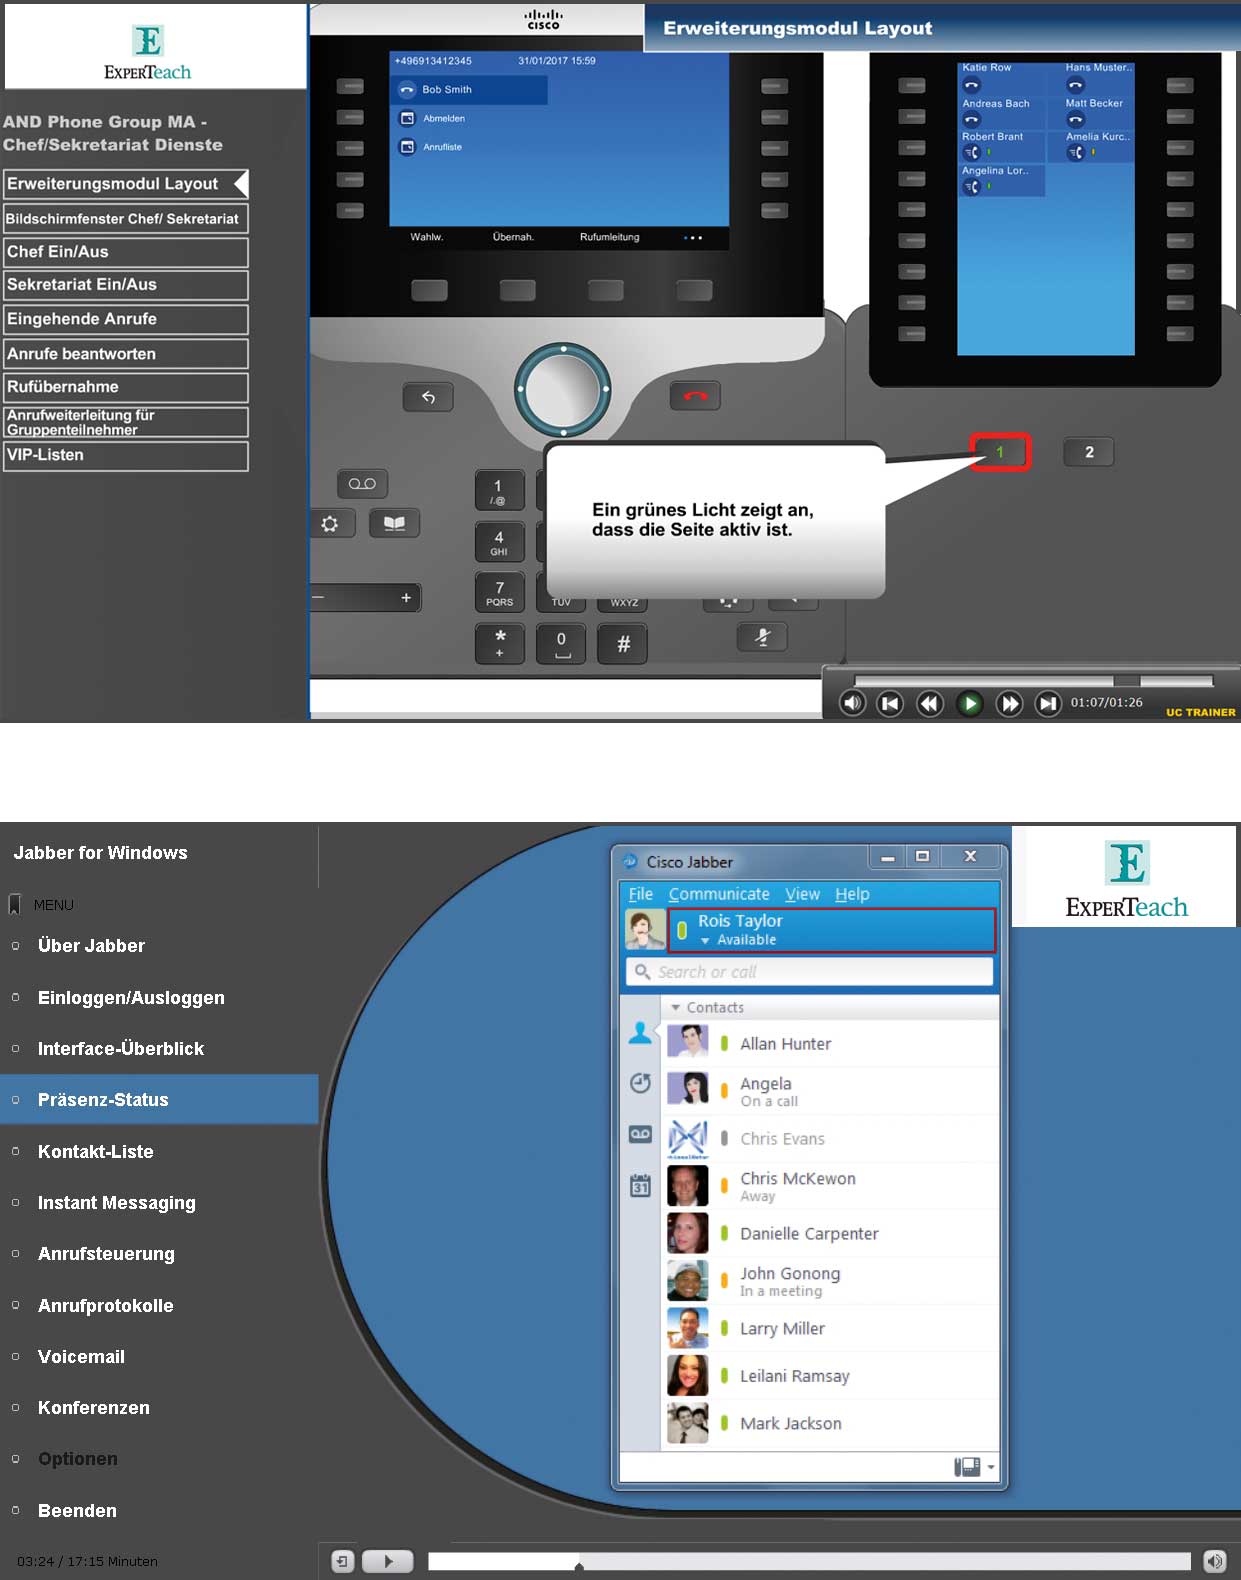The image size is (1241, 1580).
Task: Open the phone's contacts book key
Action: point(394,523)
